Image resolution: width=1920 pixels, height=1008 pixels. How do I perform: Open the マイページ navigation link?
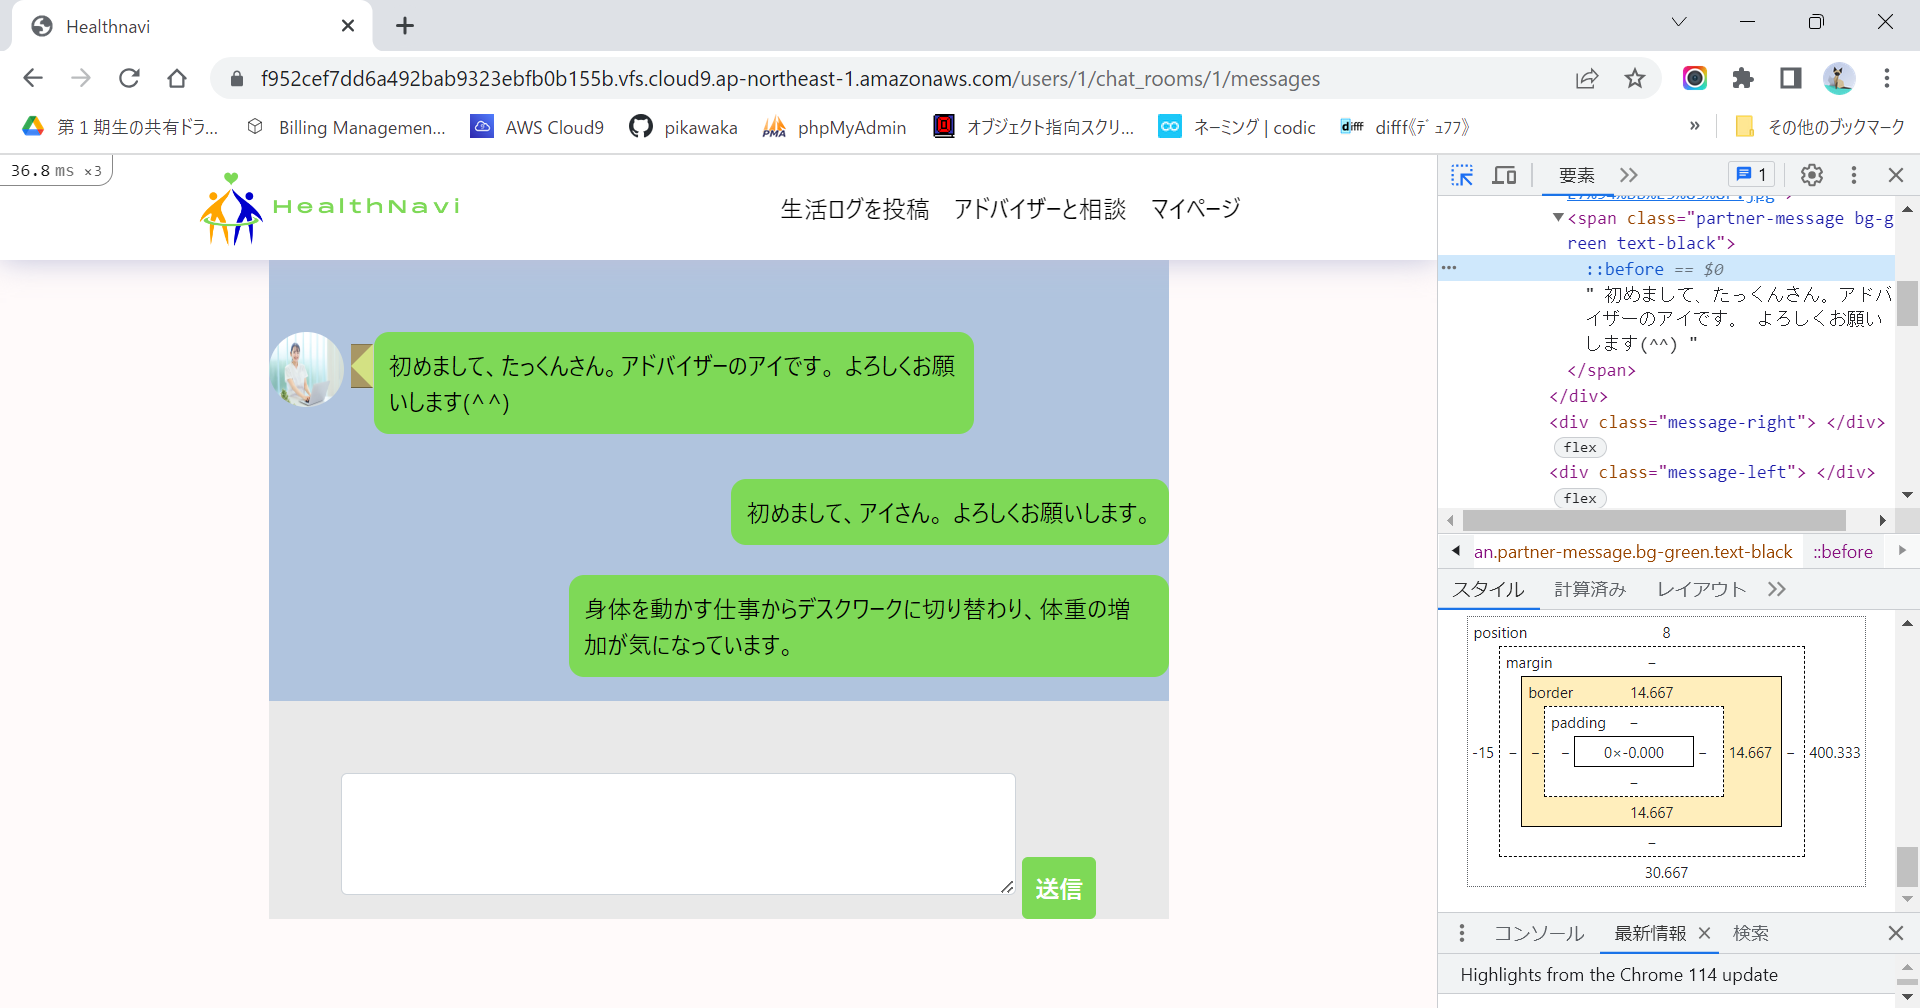(x=1194, y=208)
